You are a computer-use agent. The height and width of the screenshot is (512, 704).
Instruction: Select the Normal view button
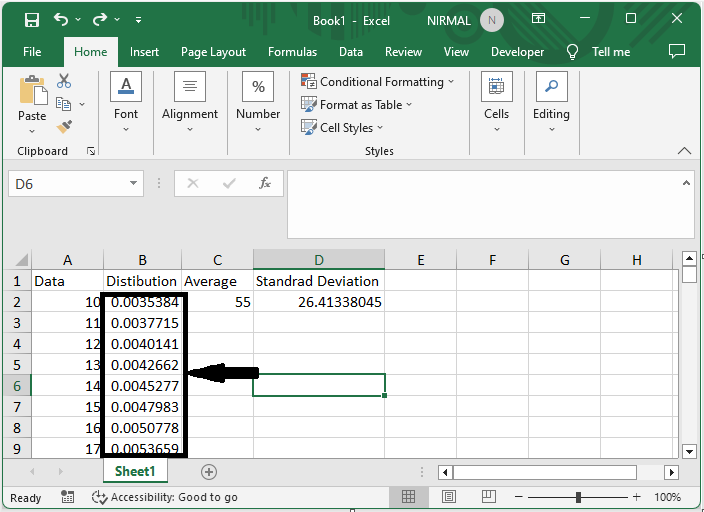click(x=409, y=497)
